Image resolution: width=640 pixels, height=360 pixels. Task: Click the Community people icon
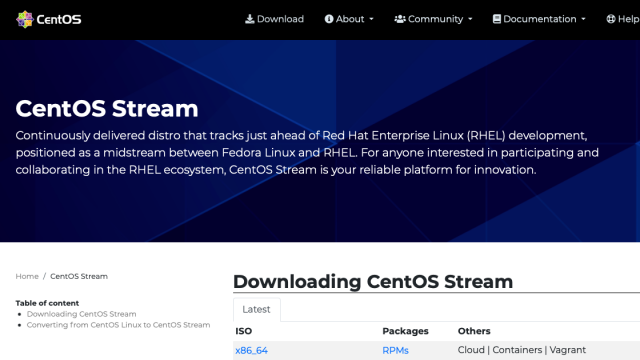[400, 19]
